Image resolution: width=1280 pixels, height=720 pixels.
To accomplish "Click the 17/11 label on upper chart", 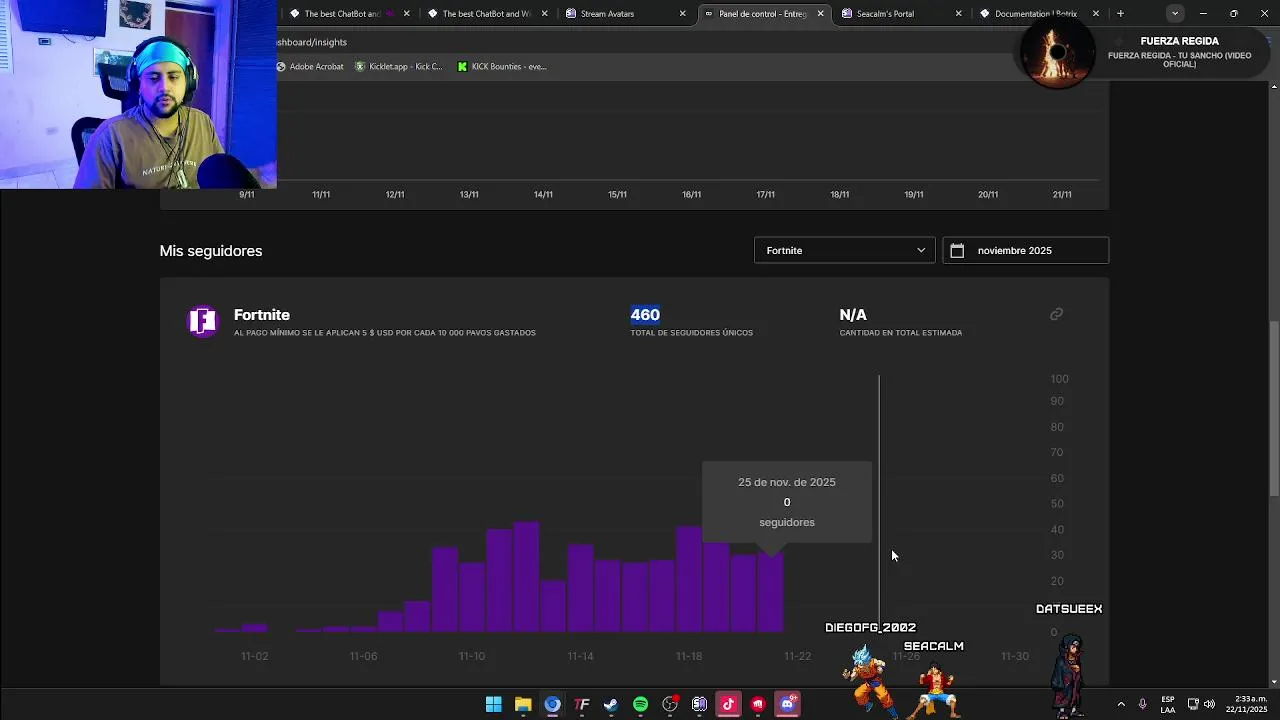I will coord(766,195).
